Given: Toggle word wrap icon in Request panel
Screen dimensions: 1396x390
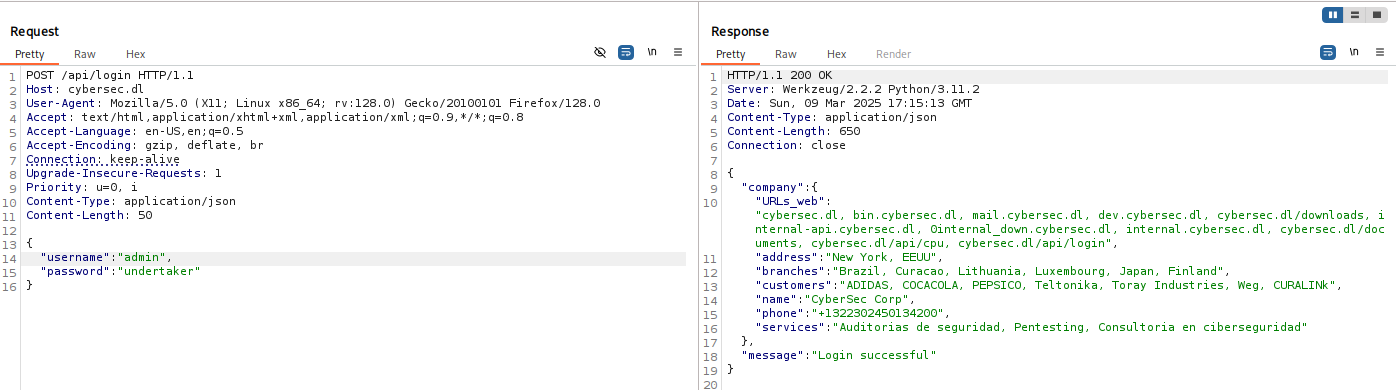Looking at the screenshot, I should [626, 52].
